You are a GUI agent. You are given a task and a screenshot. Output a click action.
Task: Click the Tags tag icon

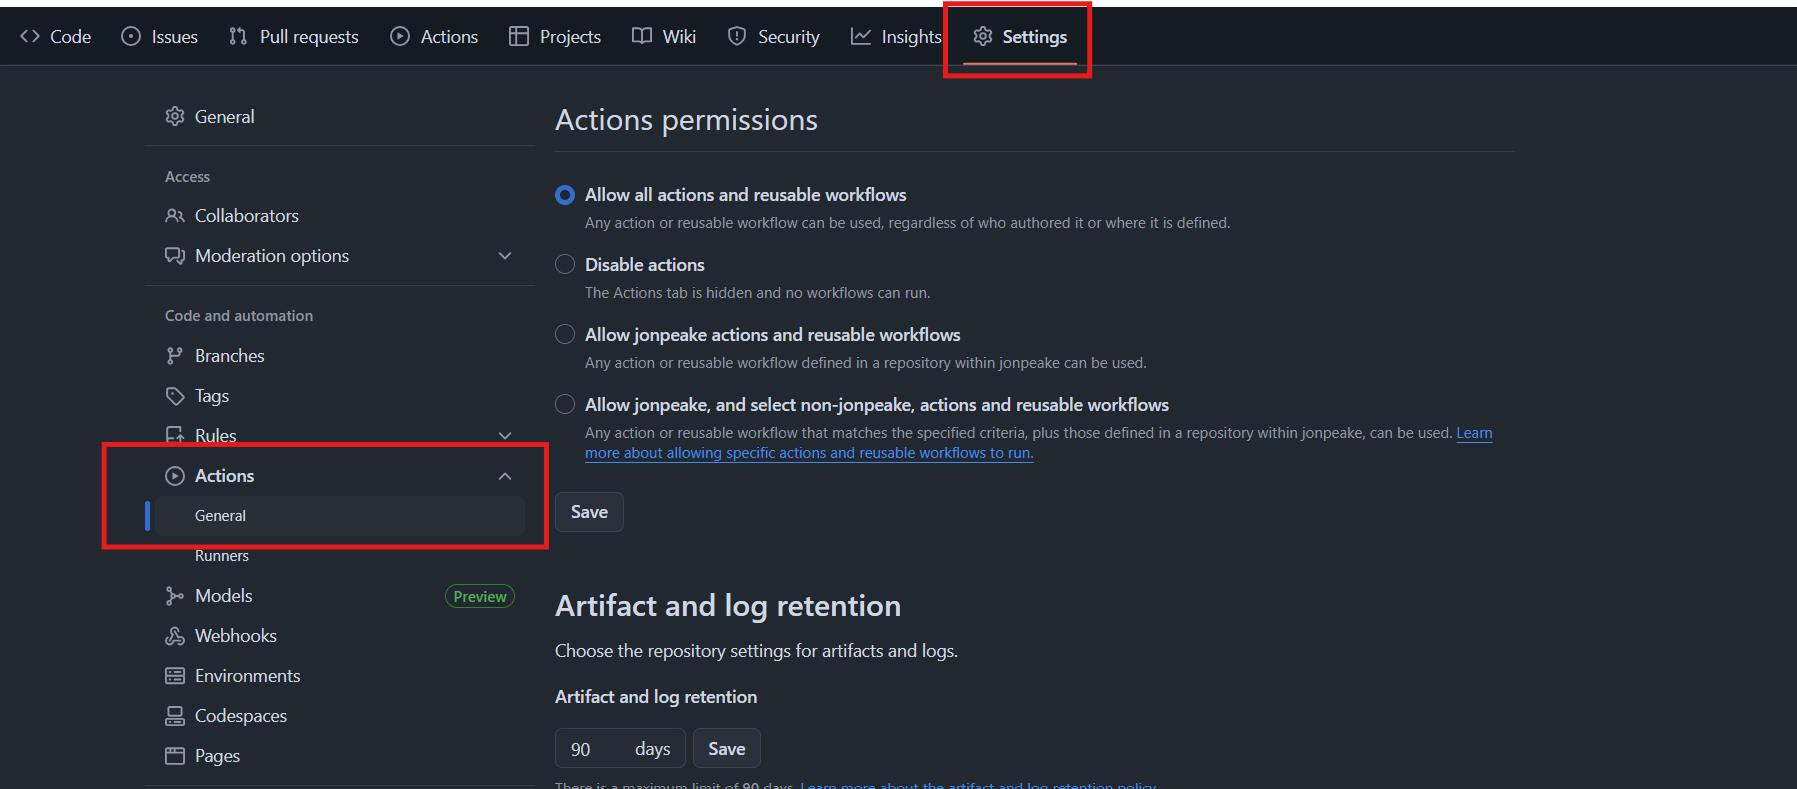click(175, 396)
